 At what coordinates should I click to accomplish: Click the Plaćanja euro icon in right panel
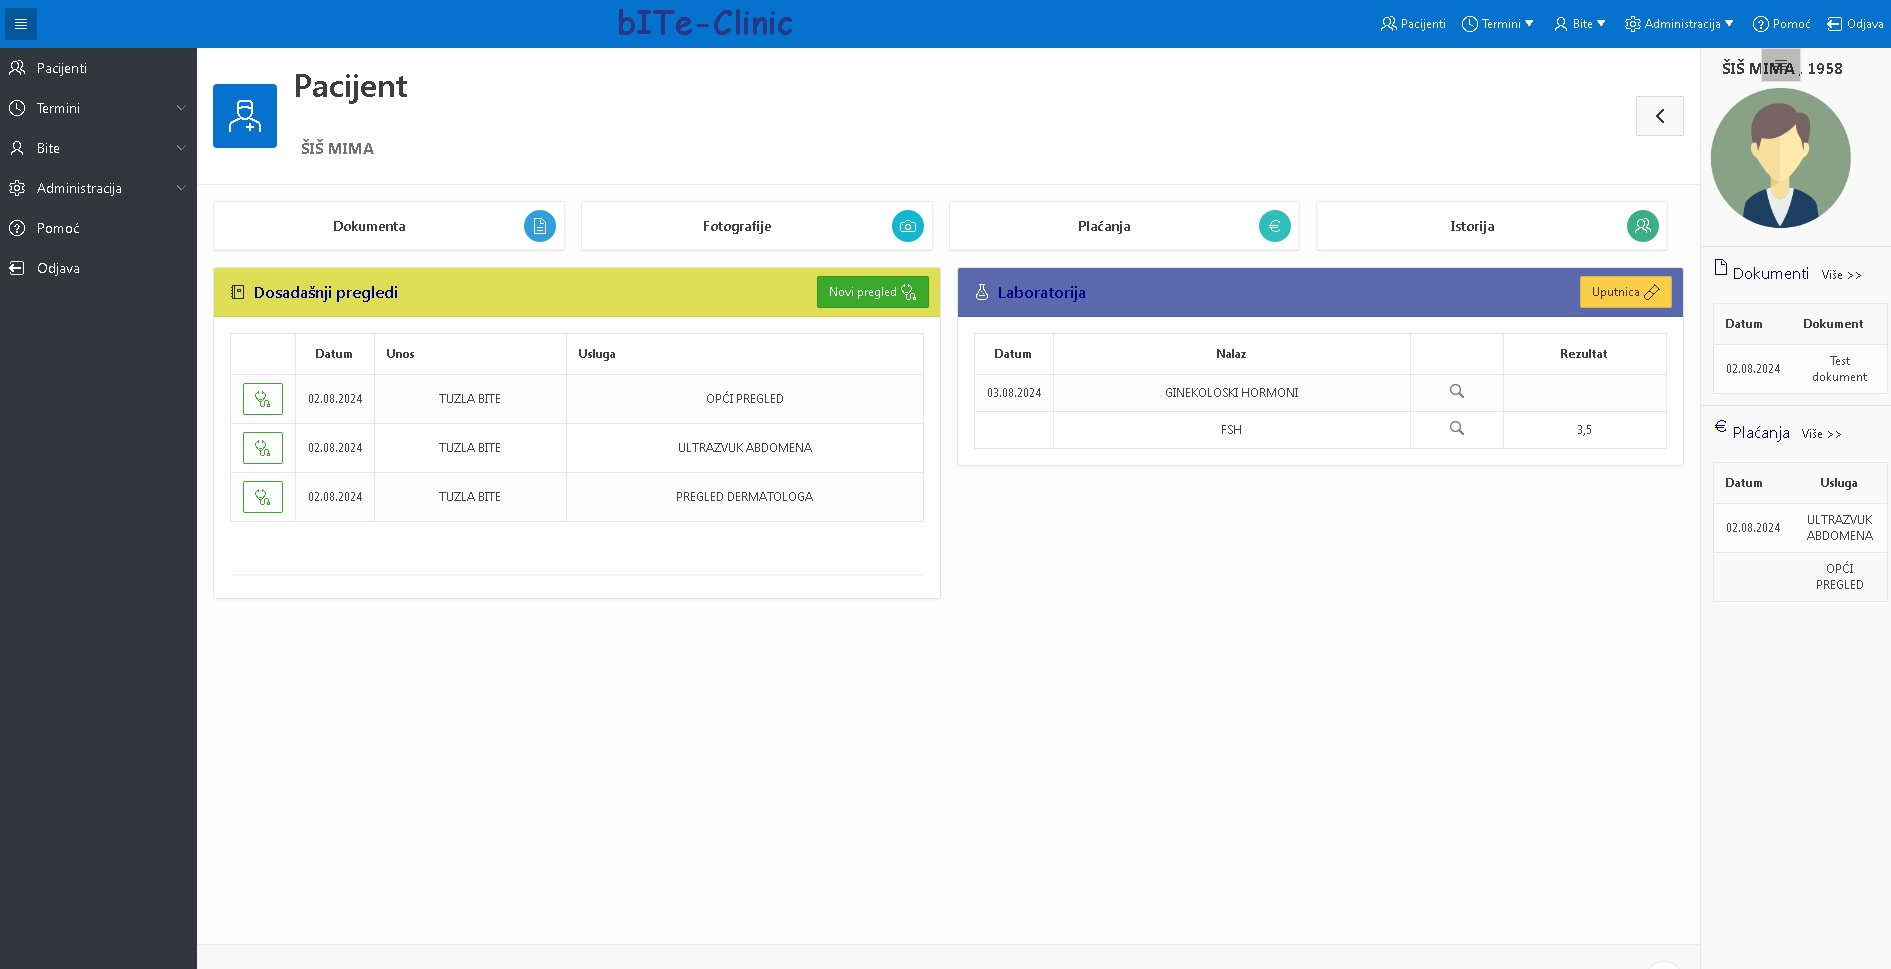pos(1721,426)
